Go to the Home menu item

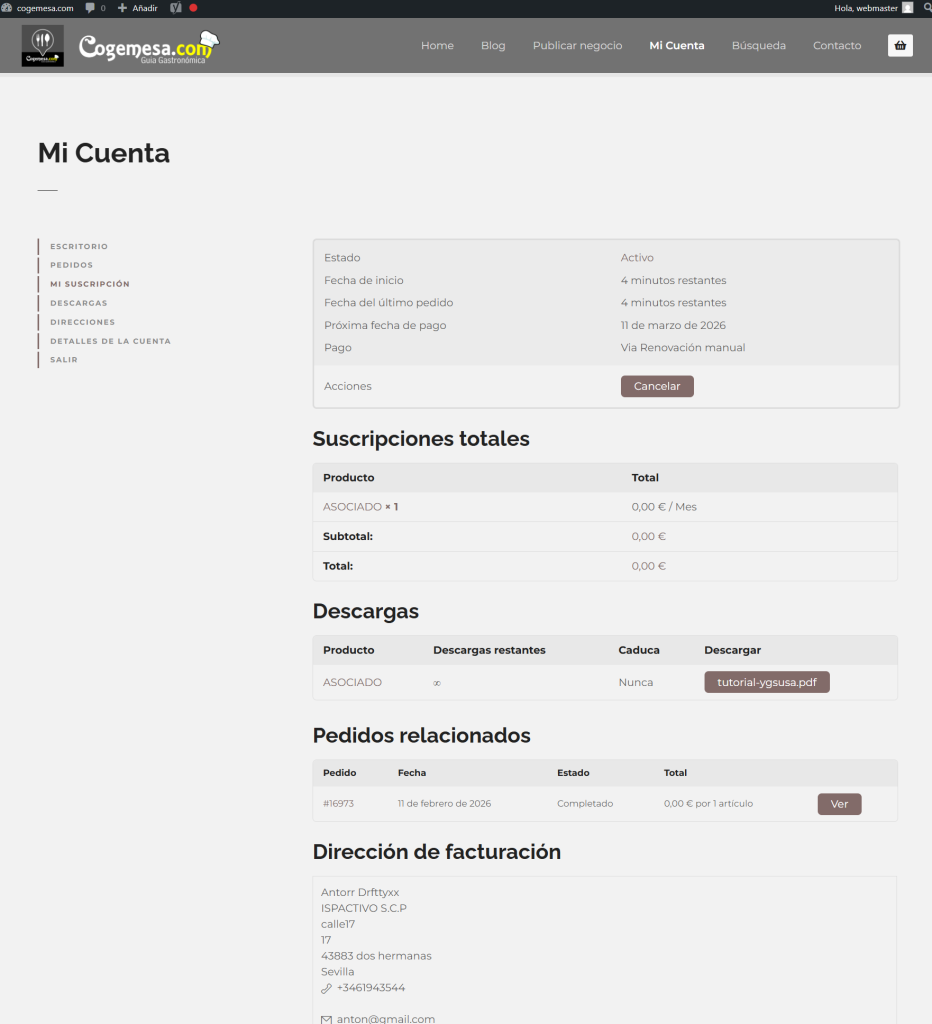pyautogui.click(x=437, y=46)
